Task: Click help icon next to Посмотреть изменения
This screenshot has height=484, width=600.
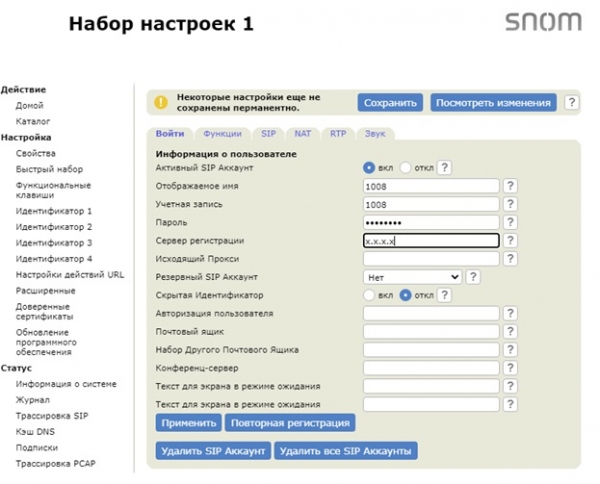Action: 571,102
